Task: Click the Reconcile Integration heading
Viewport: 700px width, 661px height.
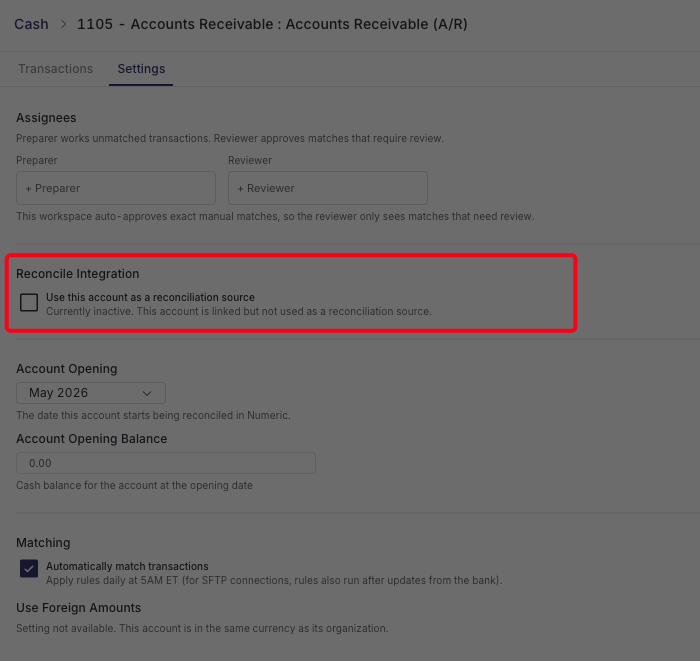Action: click(x=78, y=274)
